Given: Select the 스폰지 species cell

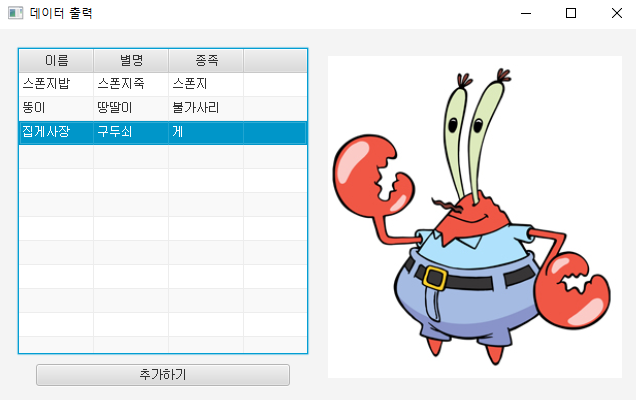Looking at the screenshot, I should tap(206, 84).
